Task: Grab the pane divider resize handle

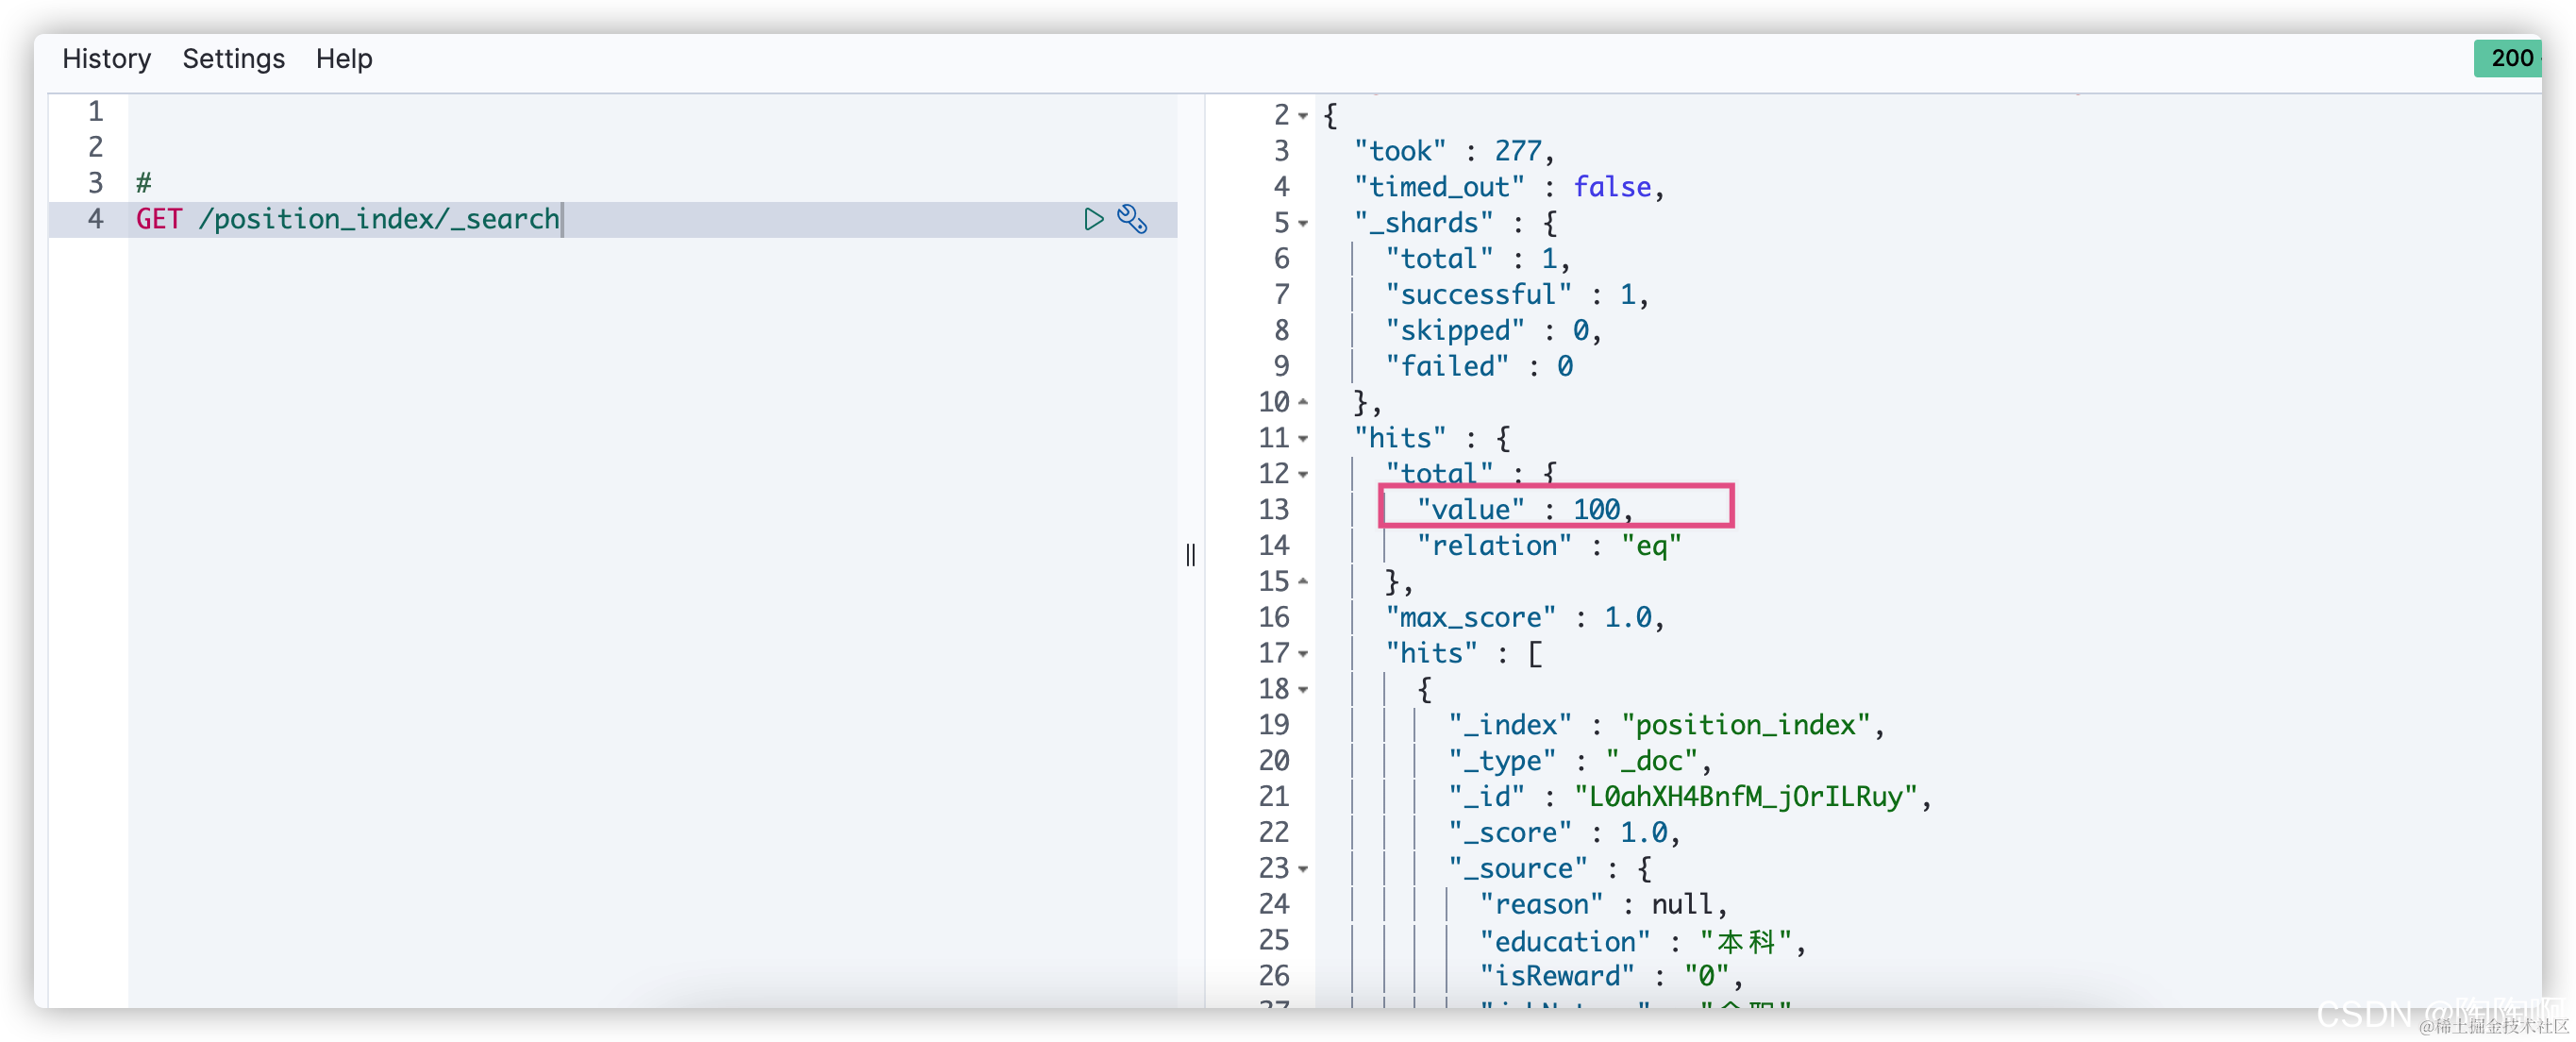Action: pos(1190,555)
